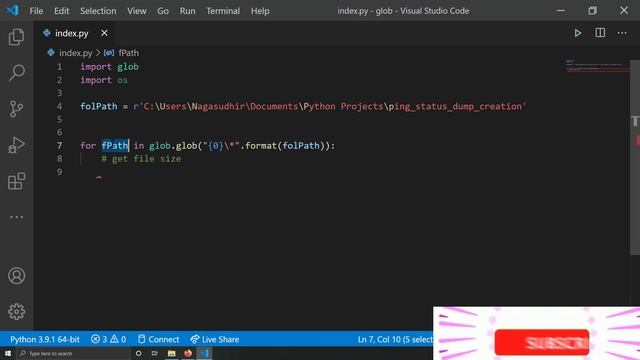Open the Windows Start menu

(x=8, y=353)
